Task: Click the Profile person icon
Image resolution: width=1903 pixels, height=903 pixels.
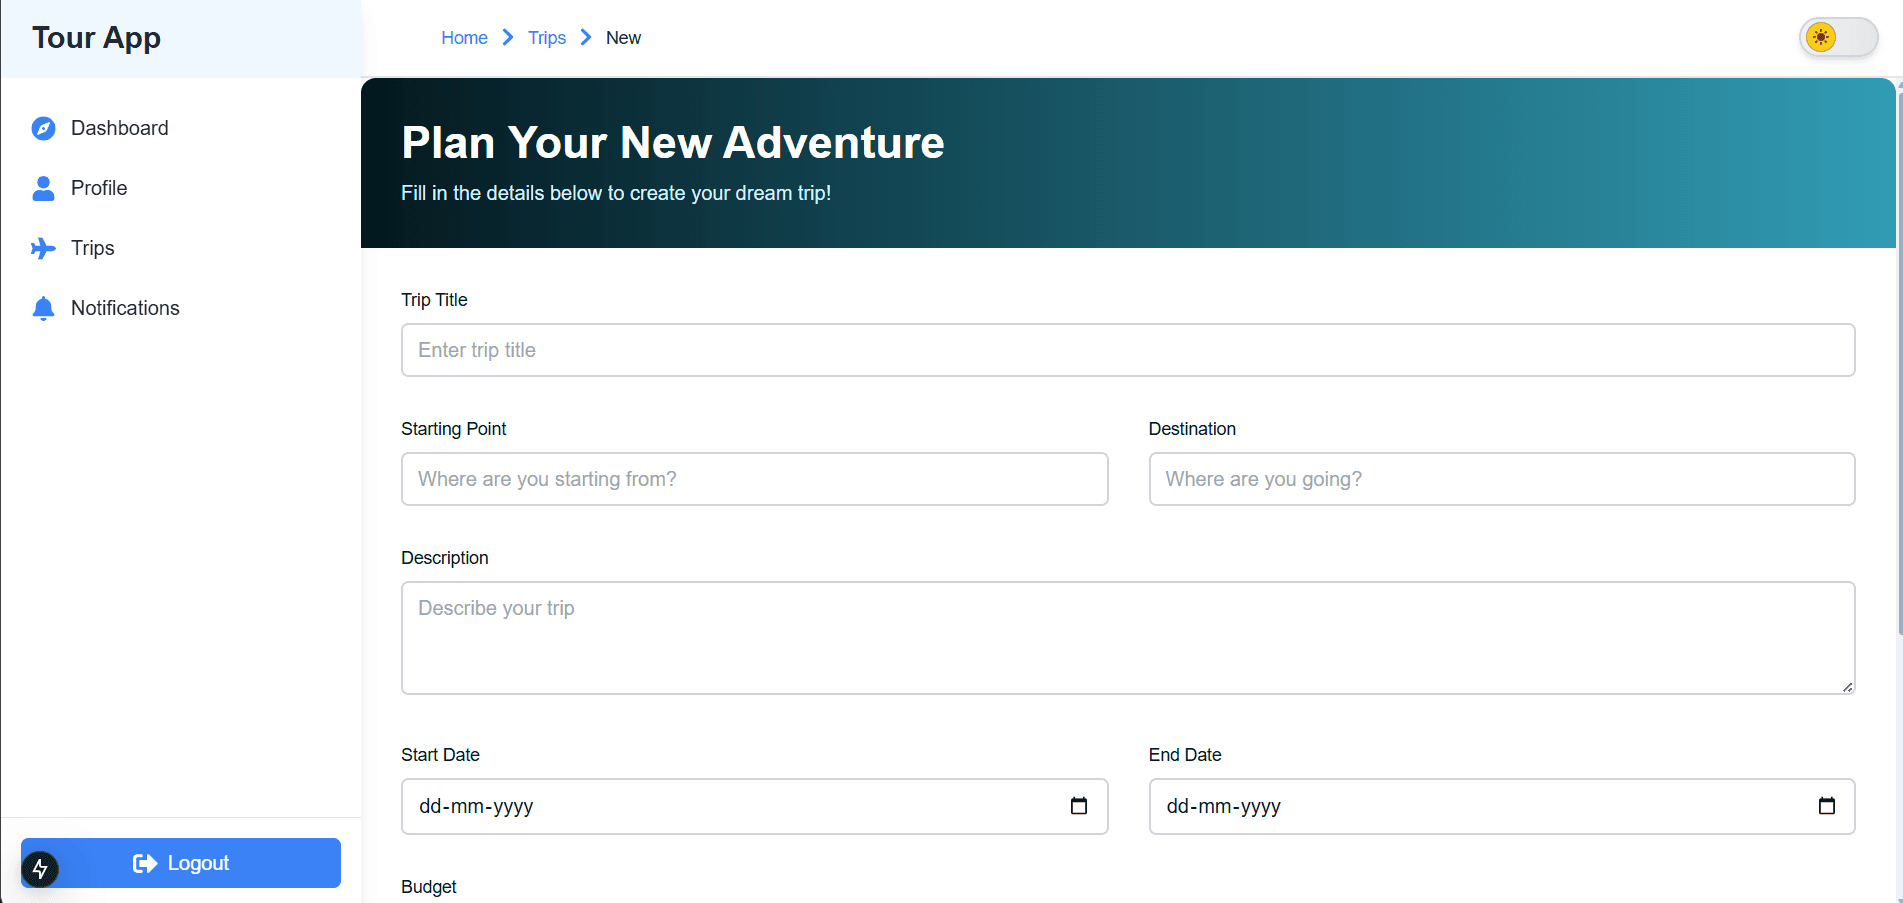Action: point(42,188)
